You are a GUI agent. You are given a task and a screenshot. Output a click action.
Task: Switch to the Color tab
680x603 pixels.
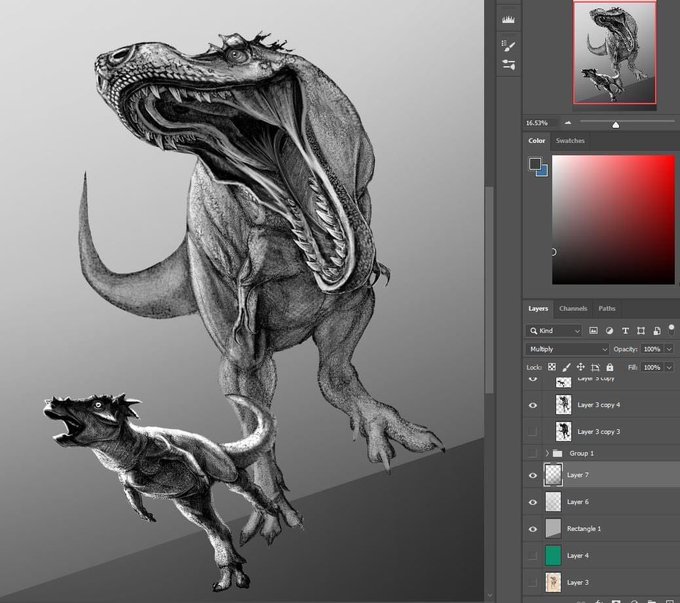tap(536, 141)
